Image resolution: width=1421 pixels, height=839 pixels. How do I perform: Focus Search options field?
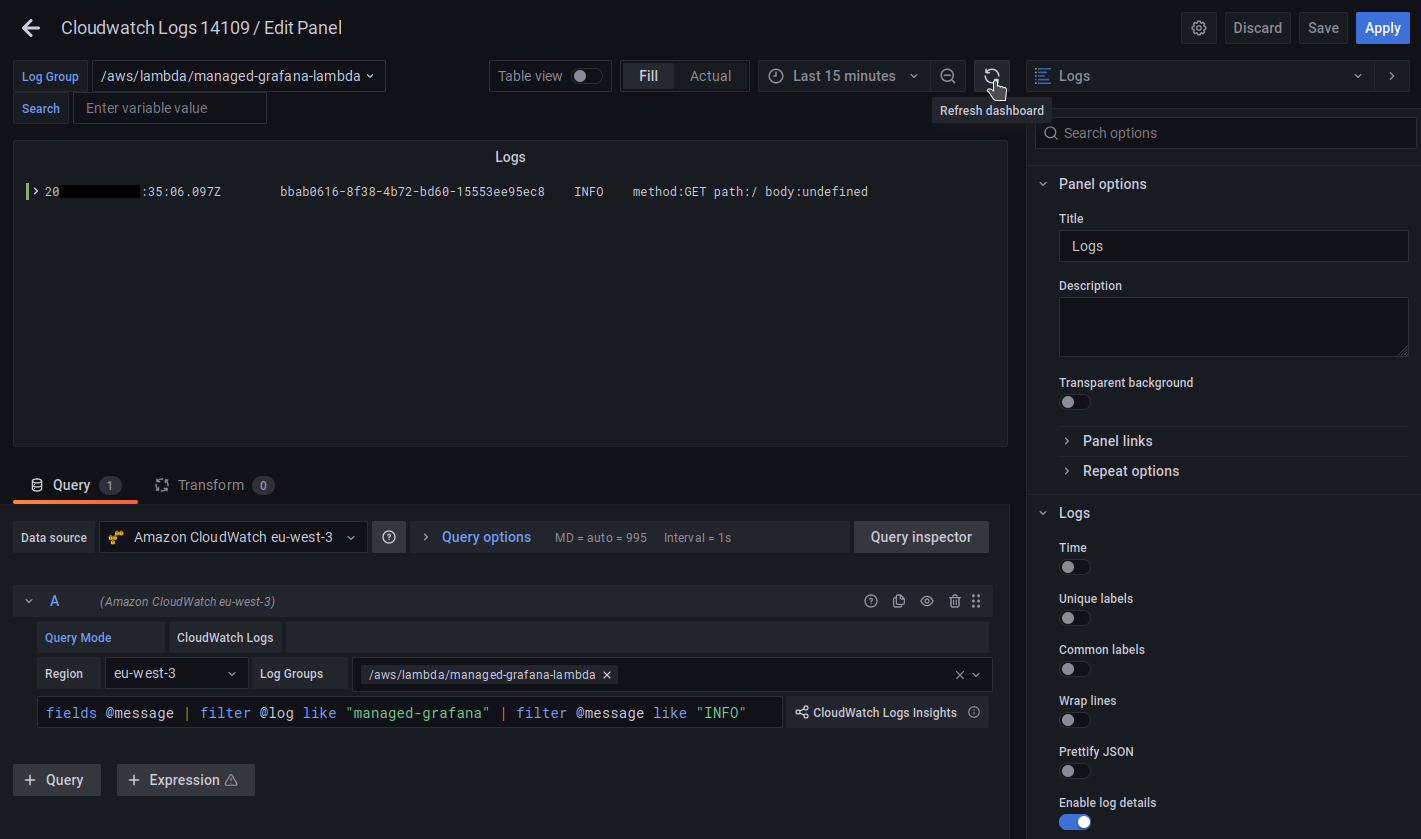(x=1225, y=133)
